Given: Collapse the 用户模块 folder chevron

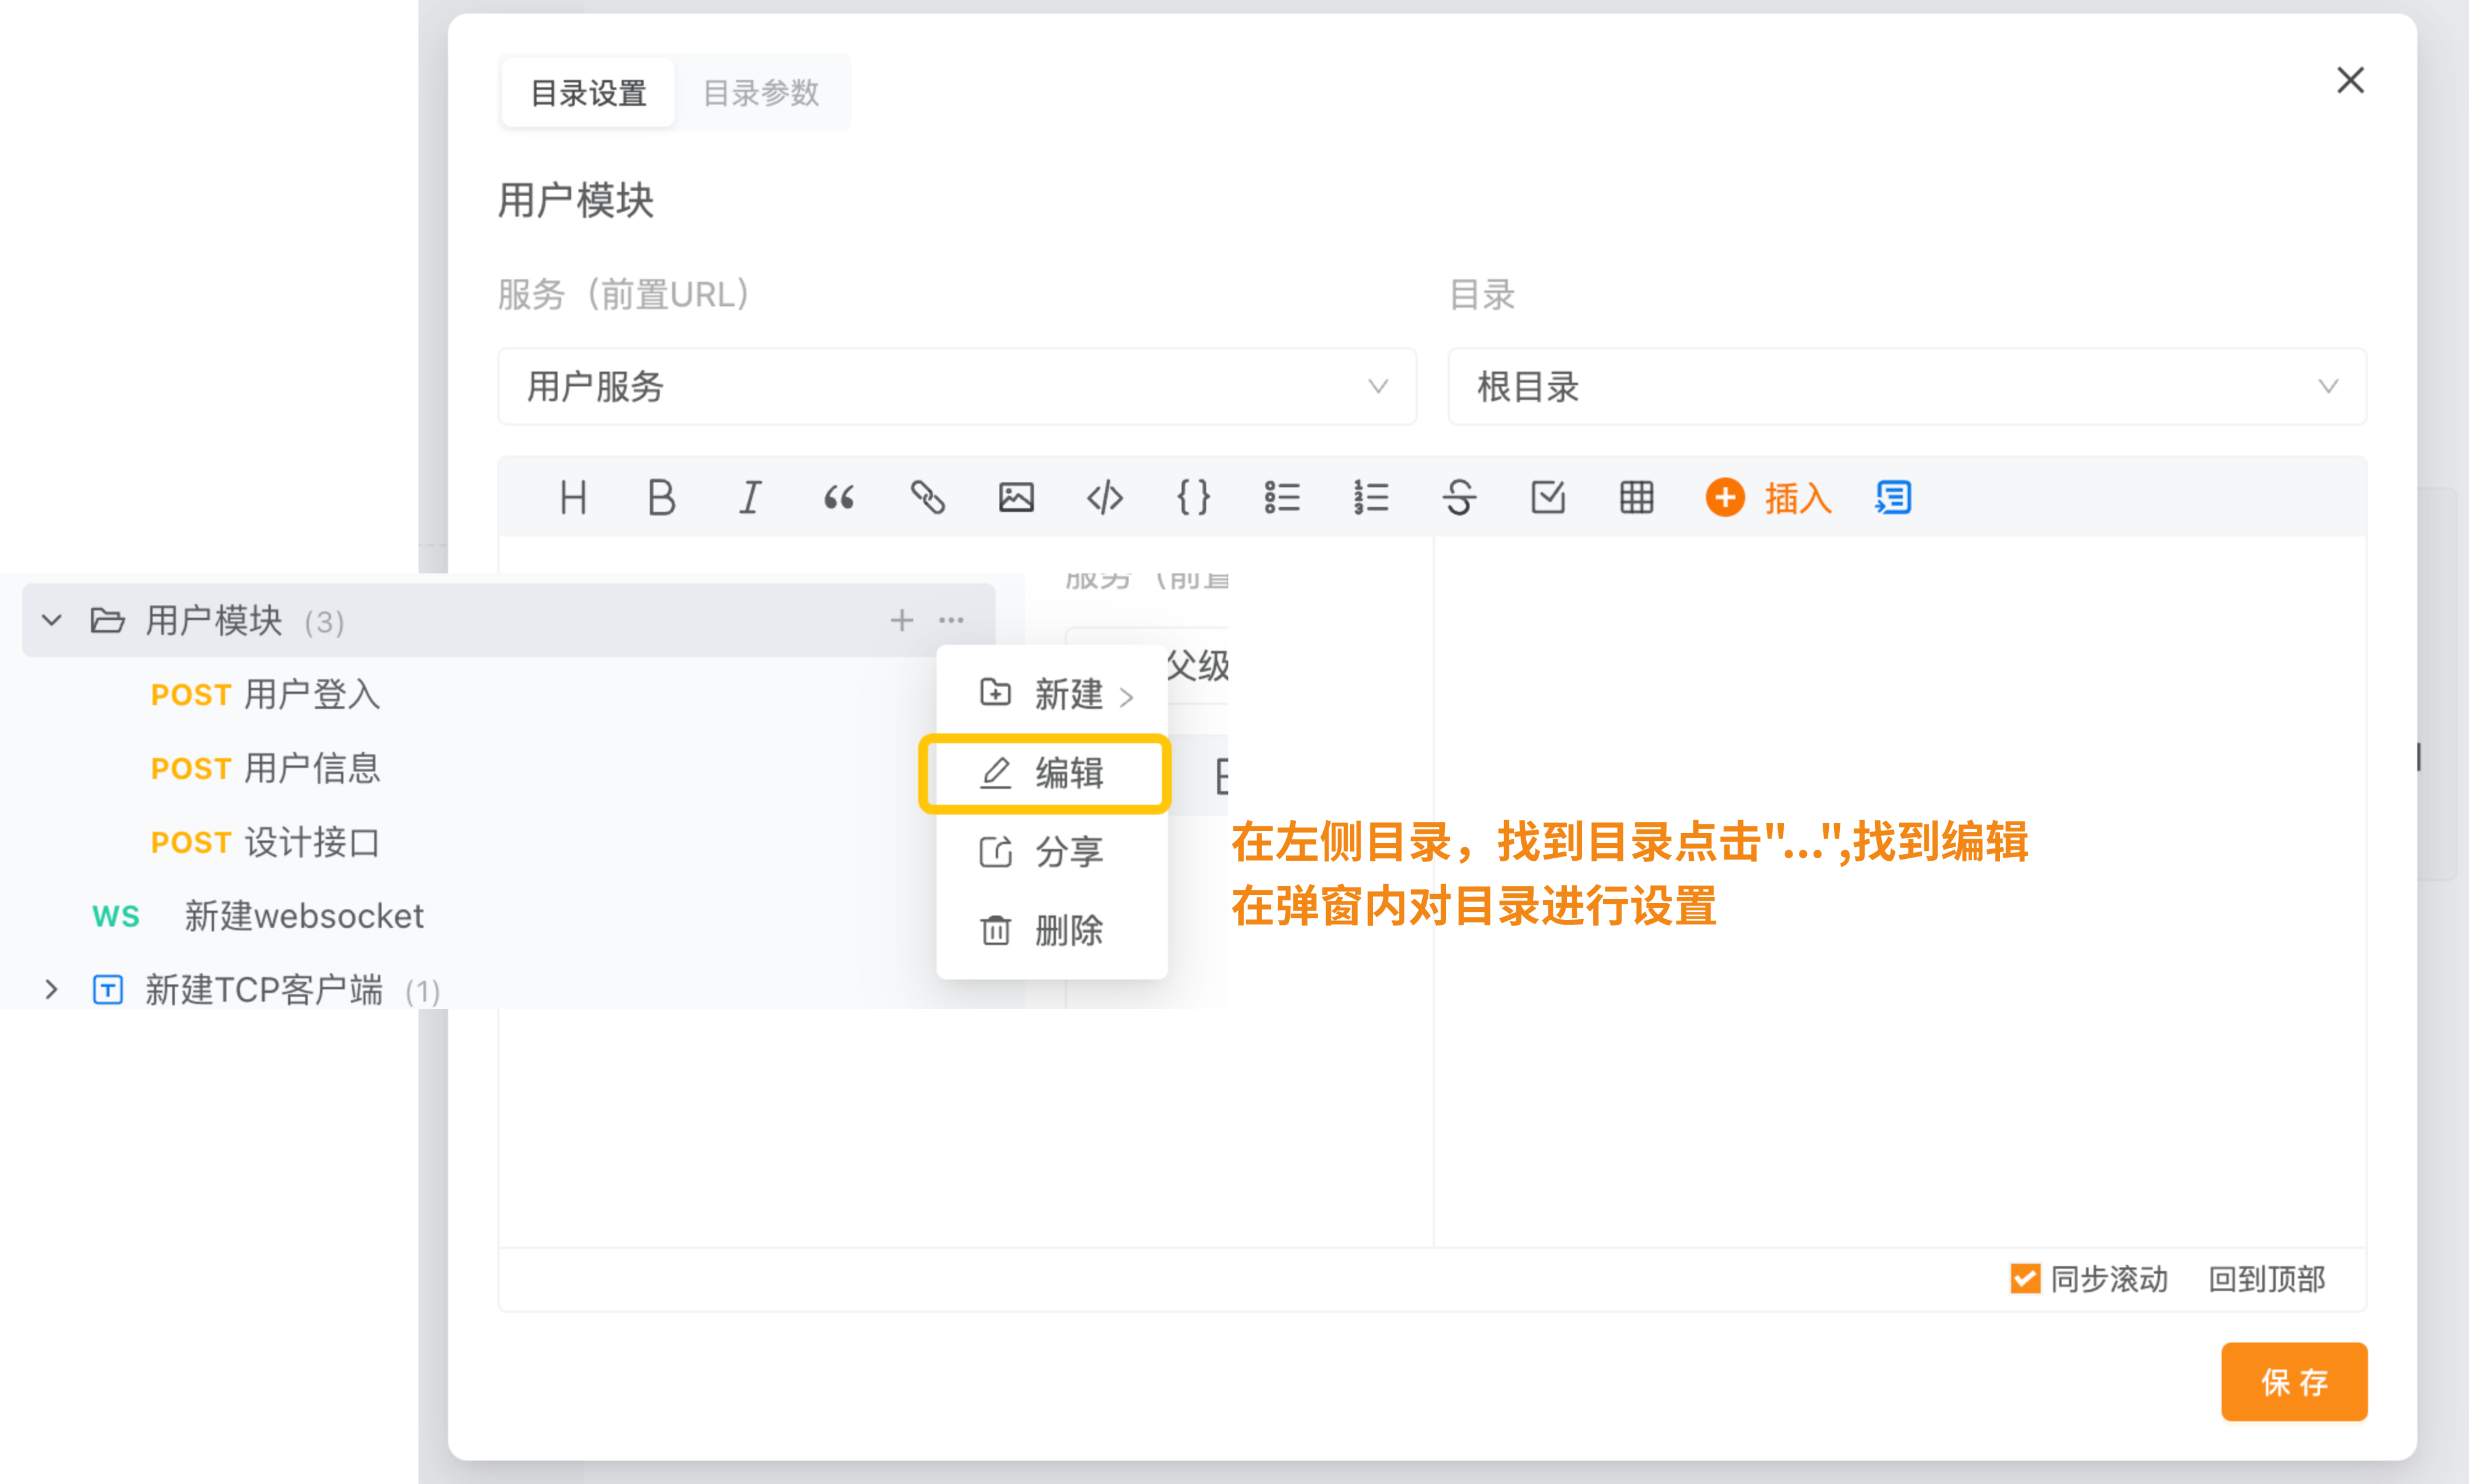Looking at the screenshot, I should point(52,620).
